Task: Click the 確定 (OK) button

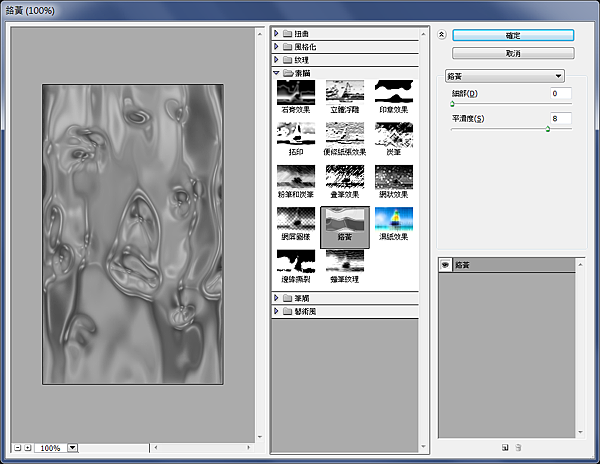Action: click(x=513, y=35)
